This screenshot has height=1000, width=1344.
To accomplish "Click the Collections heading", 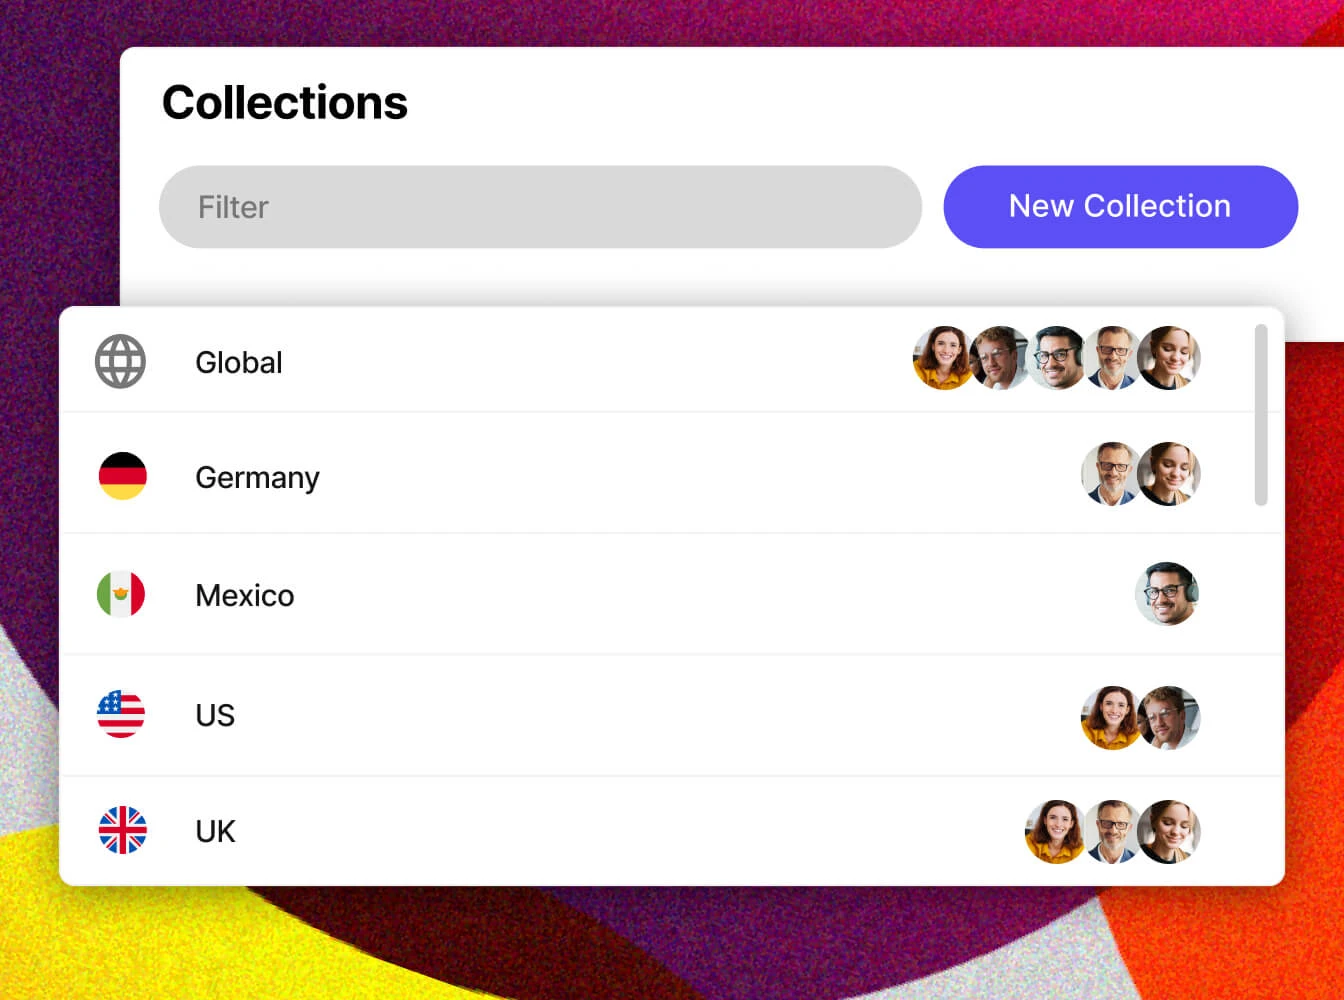I will click(x=285, y=103).
